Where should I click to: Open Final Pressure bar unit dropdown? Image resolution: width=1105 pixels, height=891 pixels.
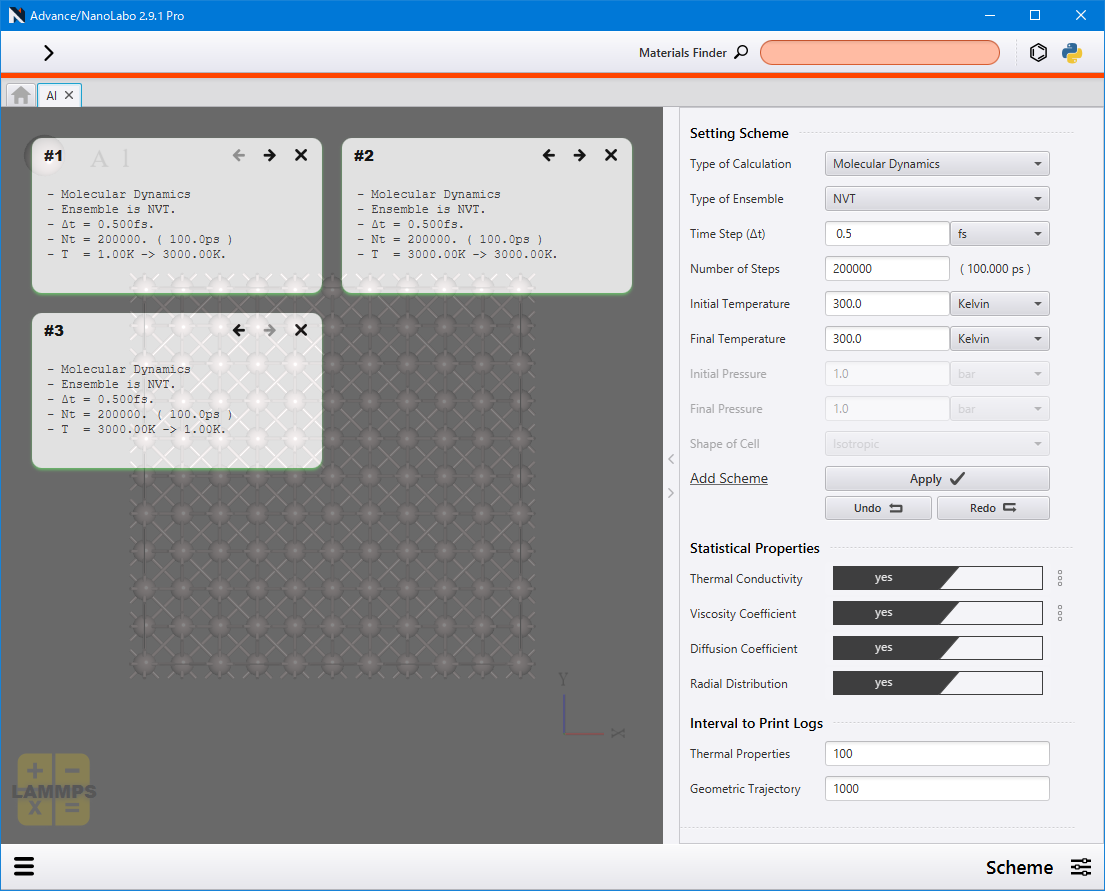click(999, 409)
